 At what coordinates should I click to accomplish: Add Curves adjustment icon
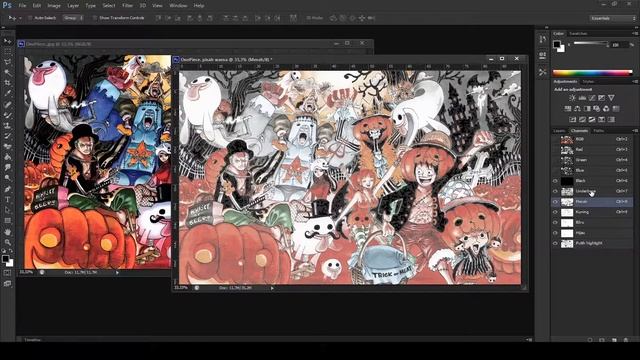pyautogui.click(x=592, y=98)
